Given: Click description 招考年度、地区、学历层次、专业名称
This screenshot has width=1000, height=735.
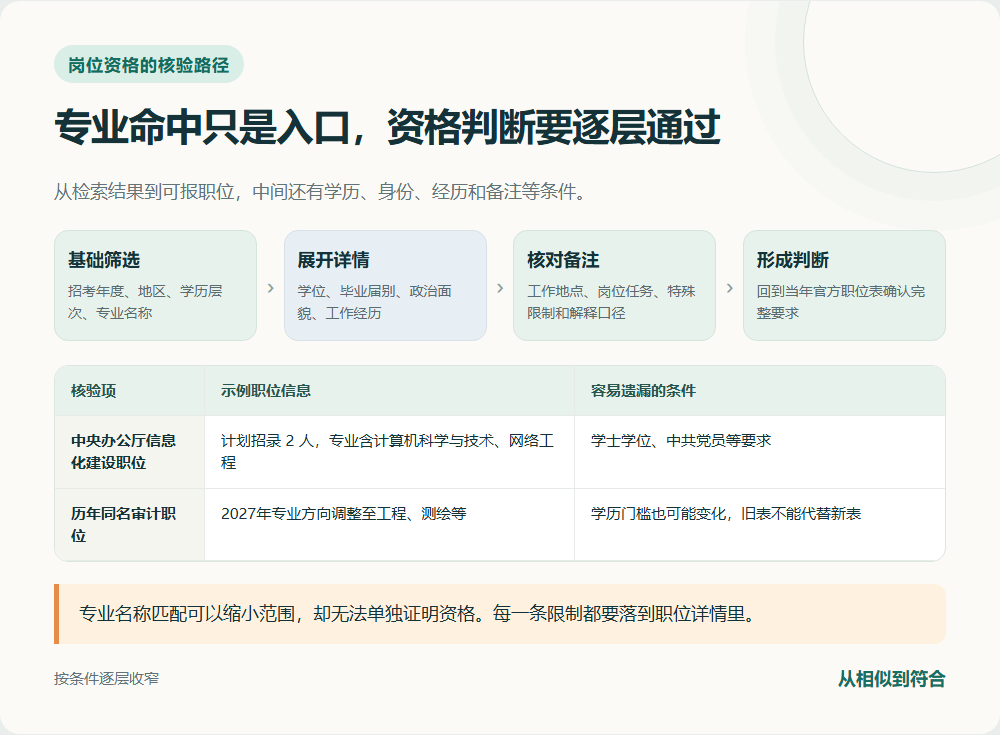Looking at the screenshot, I should point(145,302).
